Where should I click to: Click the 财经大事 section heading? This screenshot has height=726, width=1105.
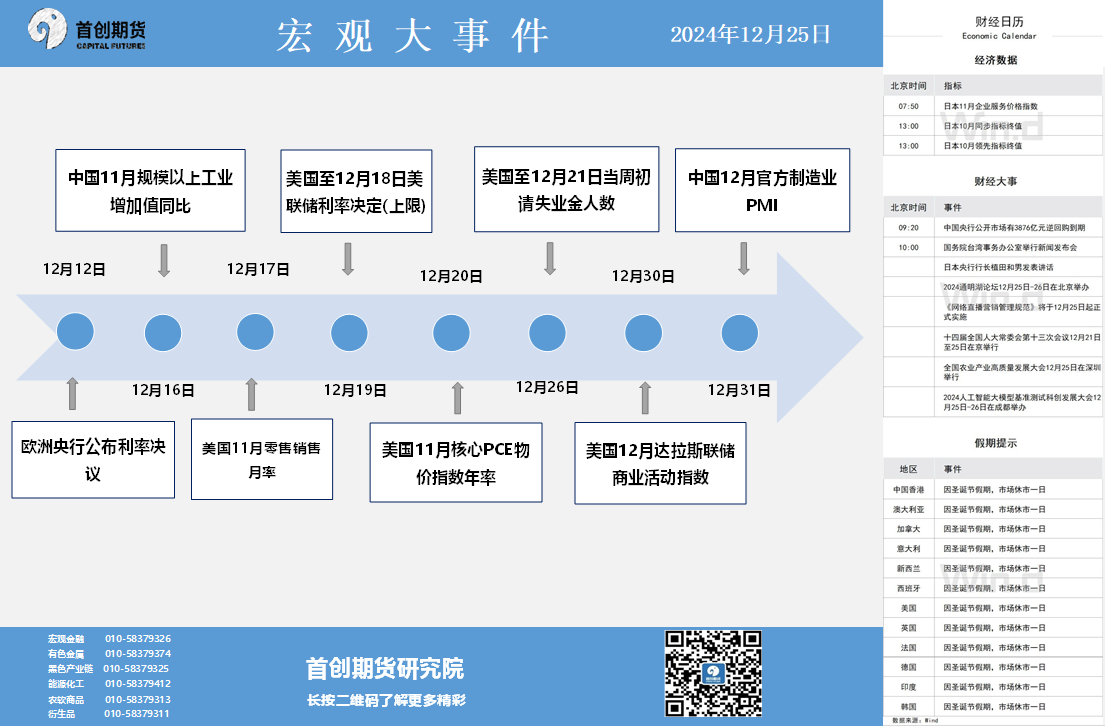pyautogui.click(x=996, y=181)
